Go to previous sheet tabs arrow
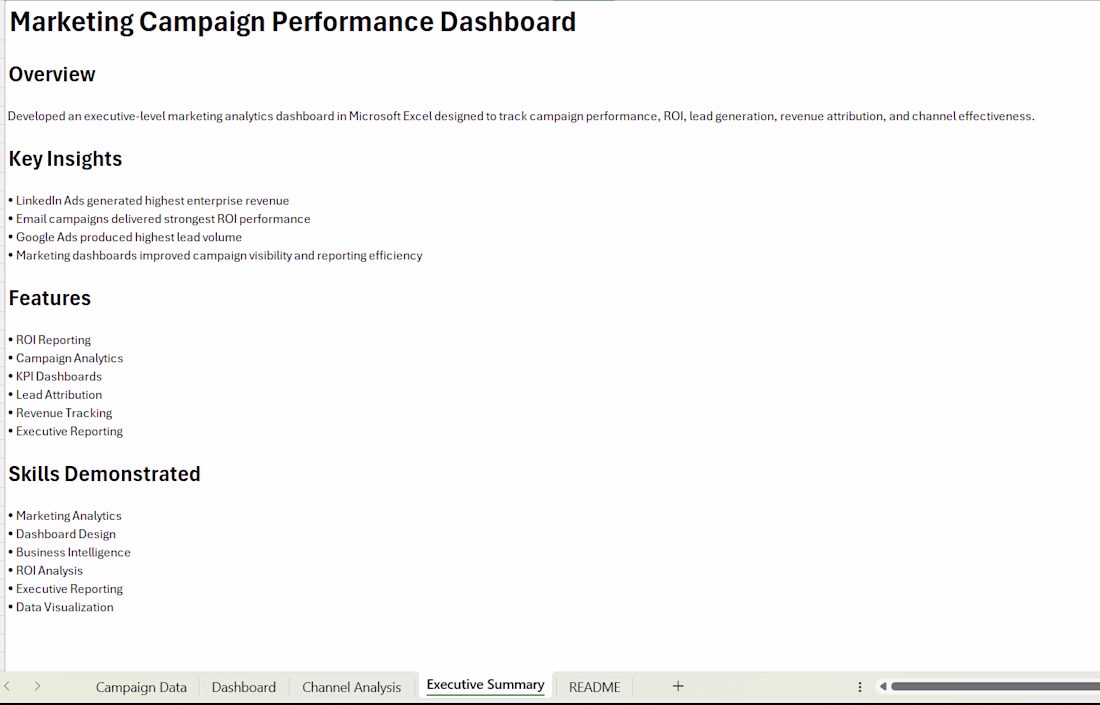The image size is (1100, 705). point(7,686)
